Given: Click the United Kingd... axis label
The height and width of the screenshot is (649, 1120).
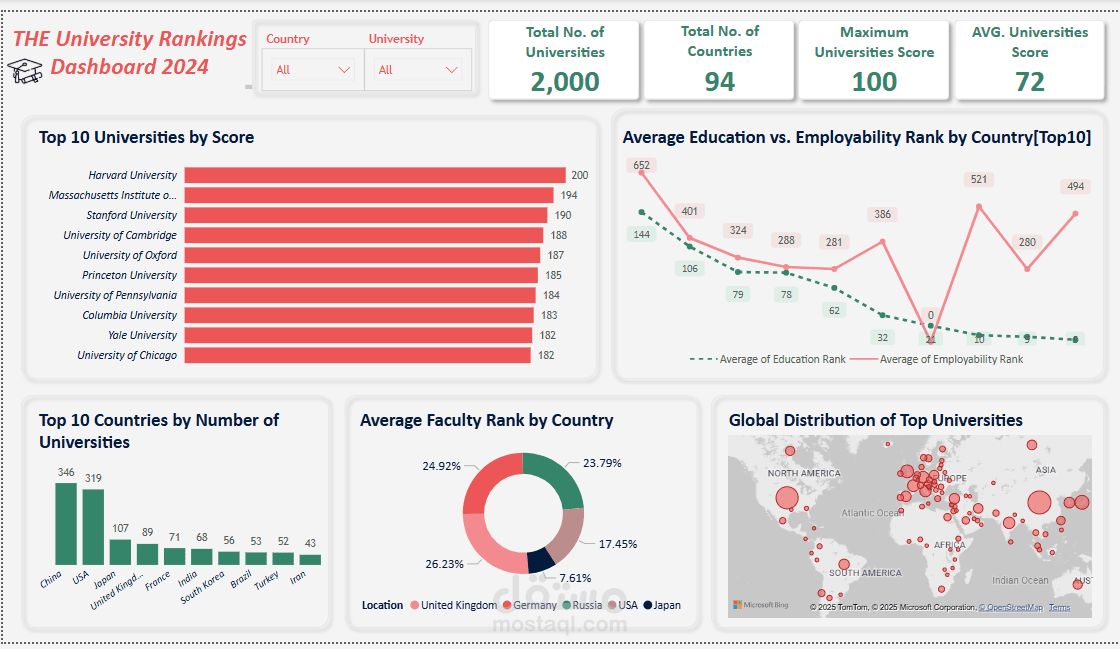Looking at the screenshot, I should pyautogui.click(x=117, y=590).
